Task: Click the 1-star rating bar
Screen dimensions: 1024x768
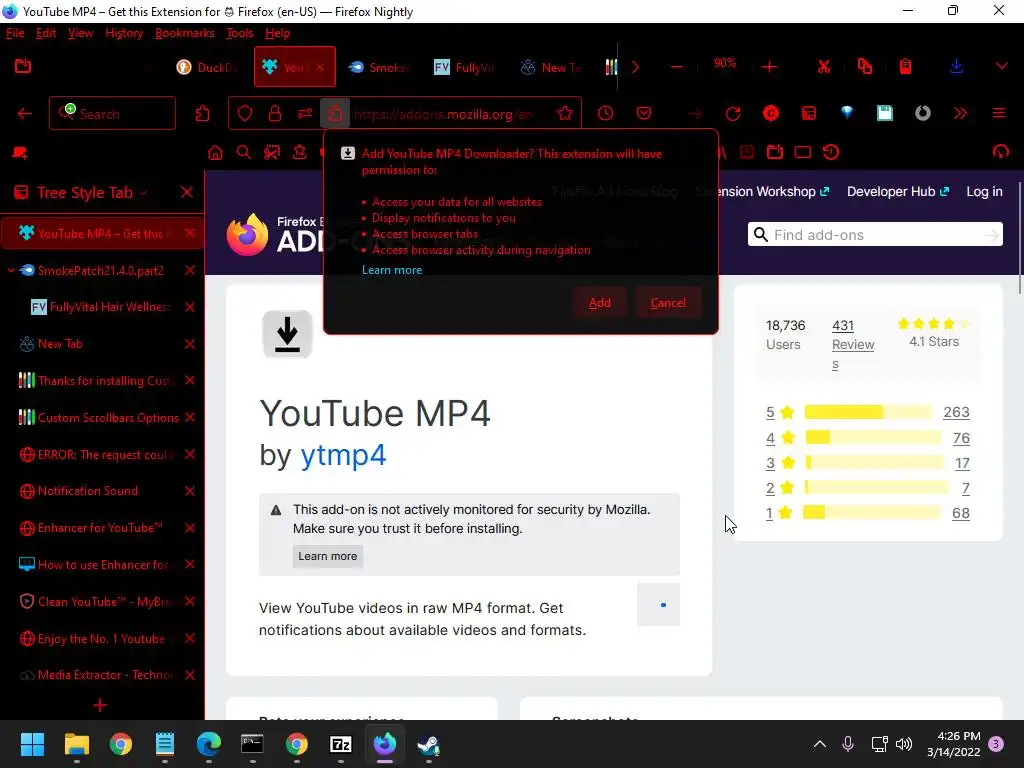Action: tap(871, 513)
